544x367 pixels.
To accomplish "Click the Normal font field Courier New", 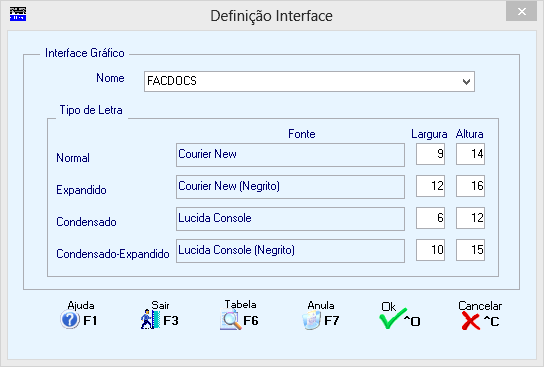I will pyautogui.click(x=290, y=155).
